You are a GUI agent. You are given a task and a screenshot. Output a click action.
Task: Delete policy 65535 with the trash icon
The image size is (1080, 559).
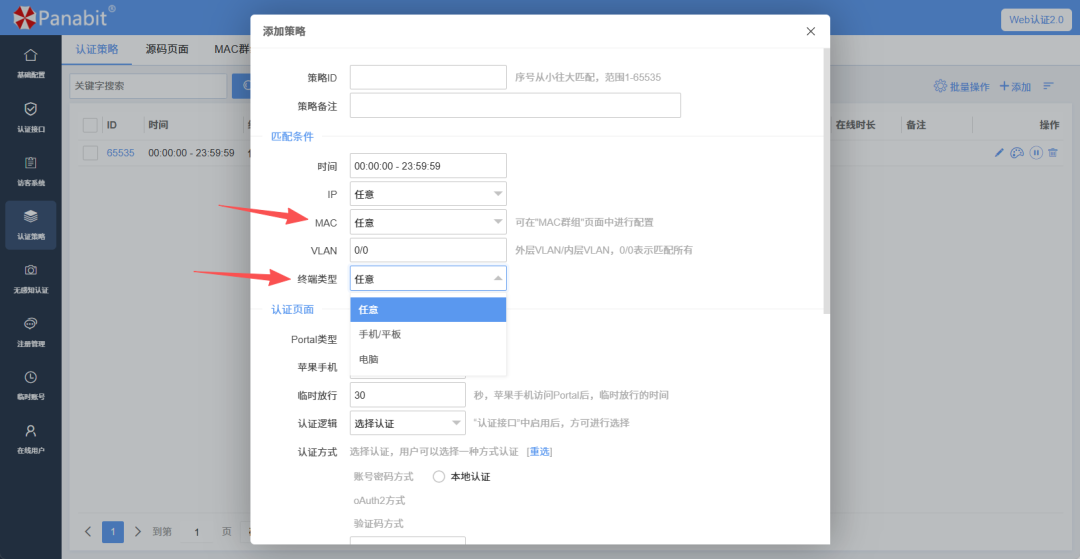[x=1052, y=153]
